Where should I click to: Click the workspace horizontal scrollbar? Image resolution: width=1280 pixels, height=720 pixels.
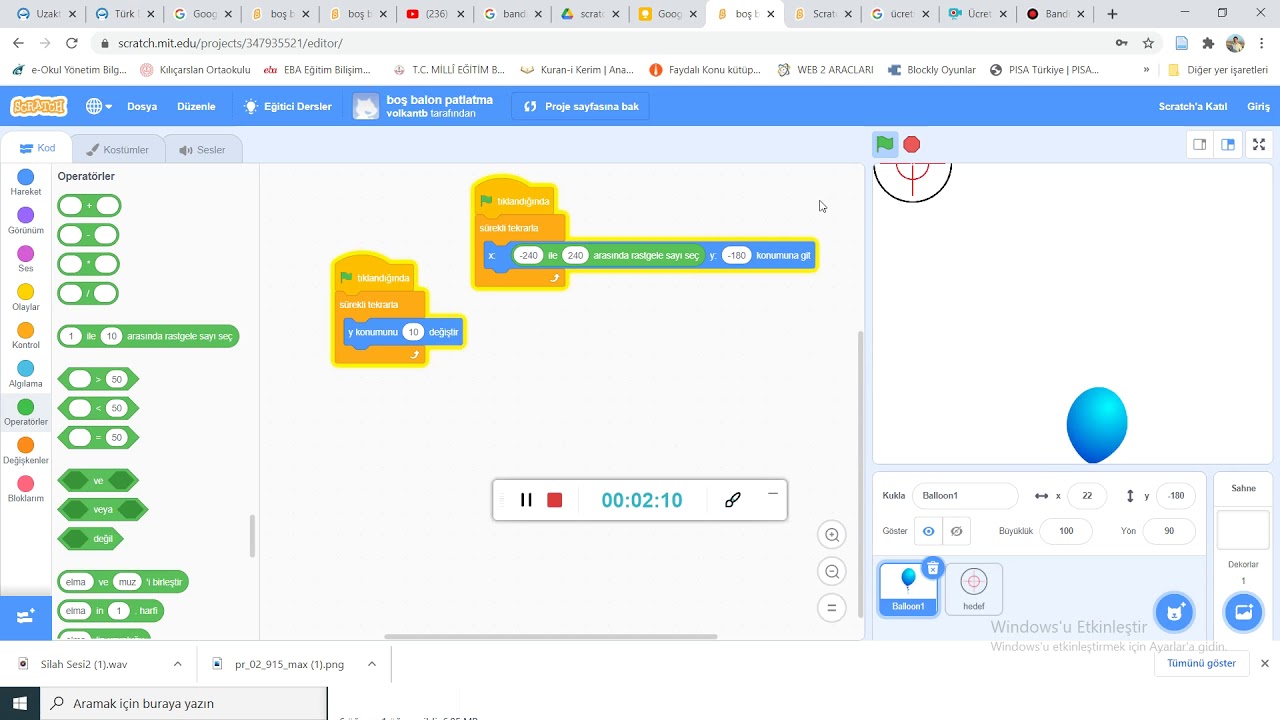pos(550,636)
